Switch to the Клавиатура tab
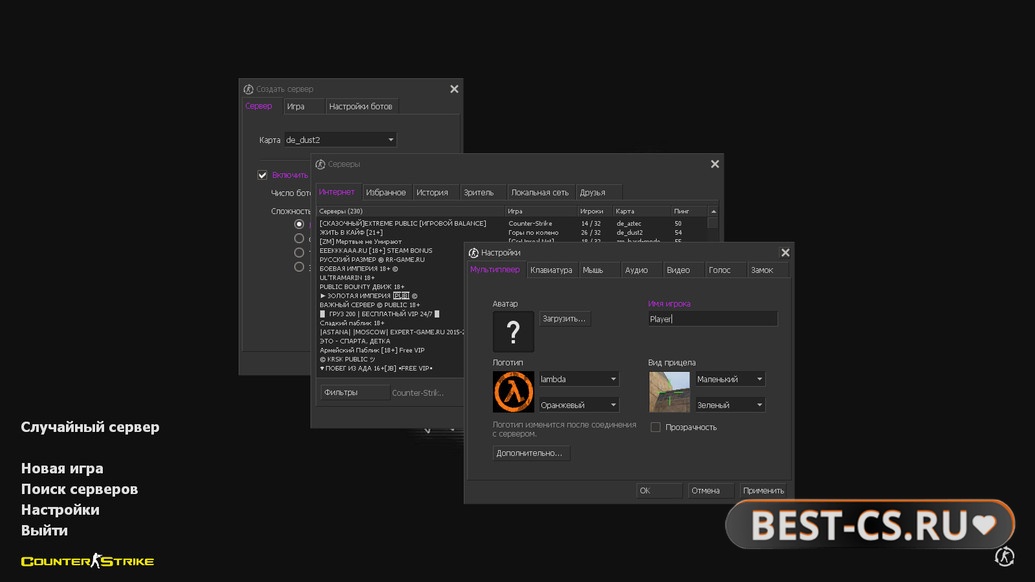The image size is (1035, 582). point(551,270)
